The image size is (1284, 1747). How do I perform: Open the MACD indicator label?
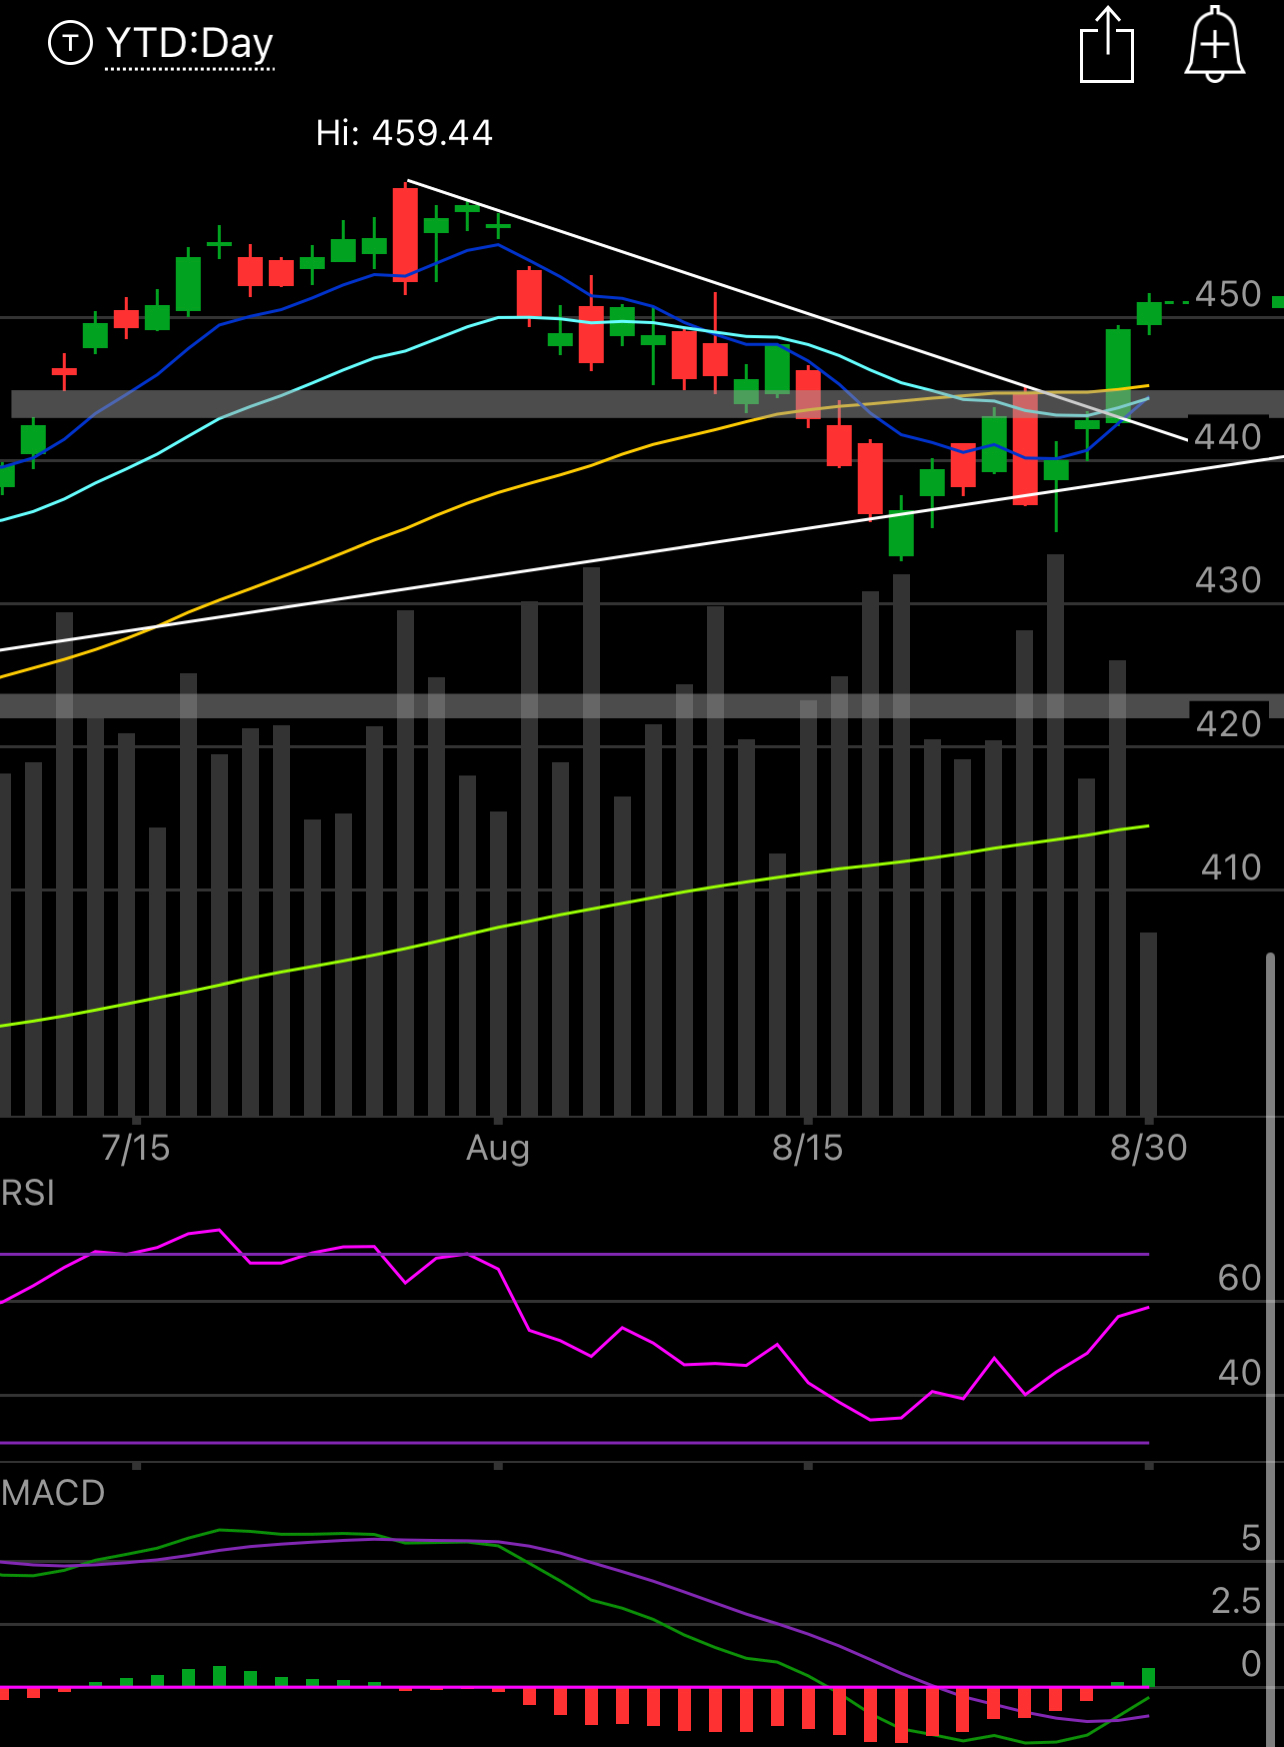click(53, 1493)
